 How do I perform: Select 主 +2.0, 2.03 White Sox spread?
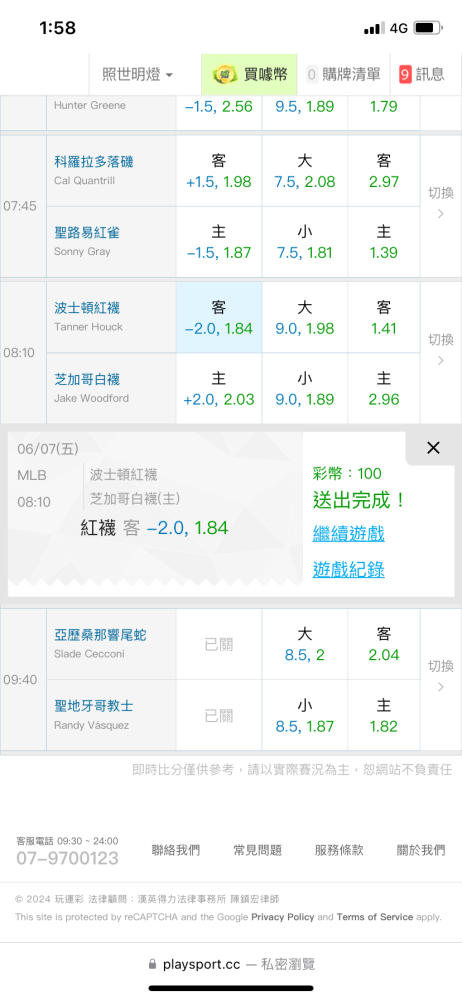coord(219,388)
